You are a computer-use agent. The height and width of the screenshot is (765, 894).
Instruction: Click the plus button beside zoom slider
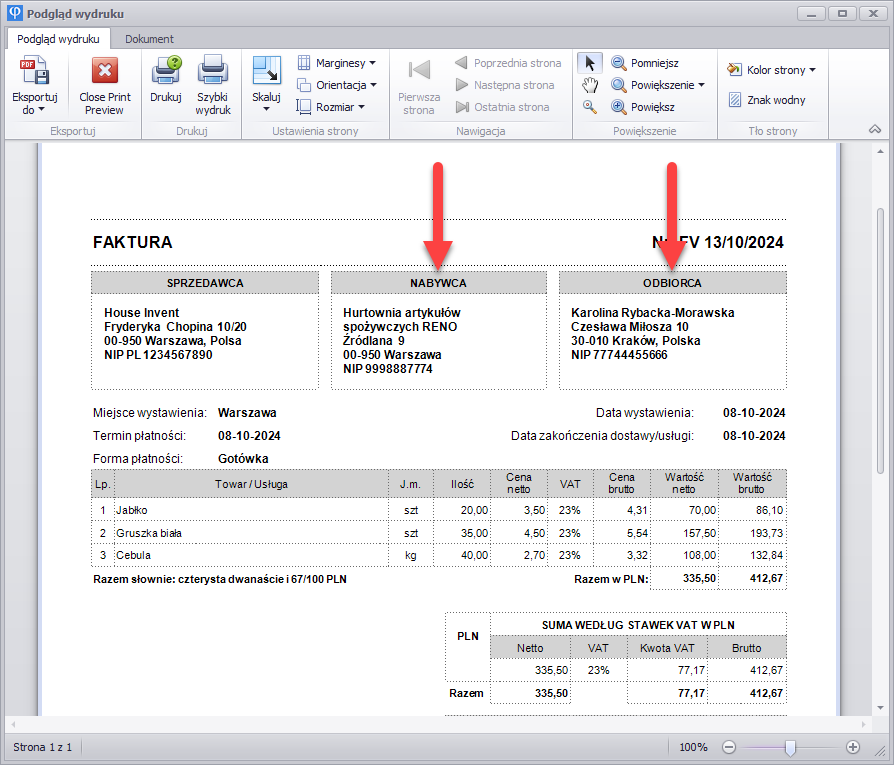[x=853, y=747]
